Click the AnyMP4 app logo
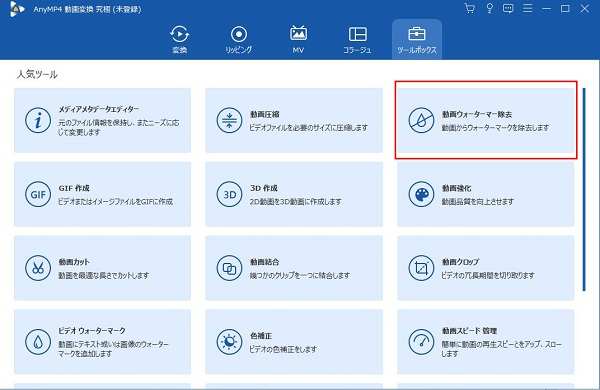The height and width of the screenshot is (390, 600). (16, 9)
